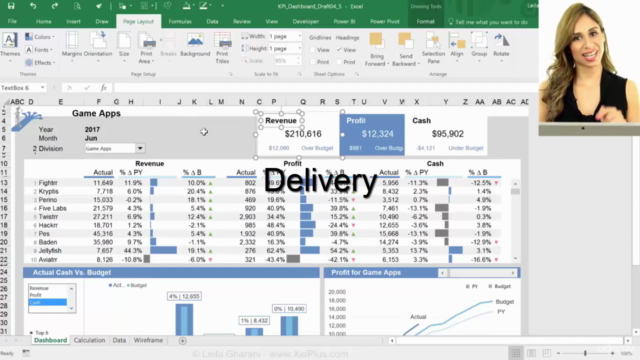The image size is (640, 360).
Task: Add a new sheet with plus icon
Action: [x=182, y=341]
